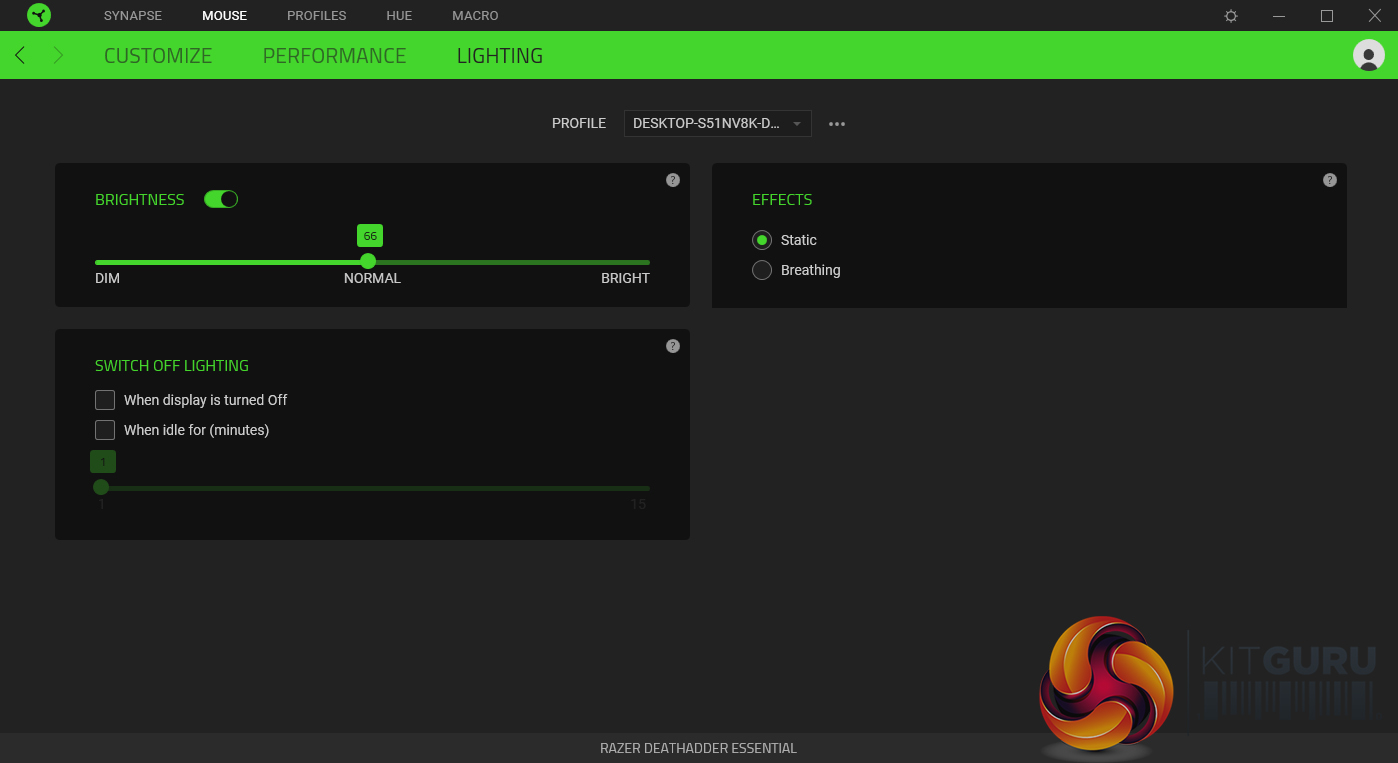Click the PROFILE label
1398x763 pixels.
[579, 123]
